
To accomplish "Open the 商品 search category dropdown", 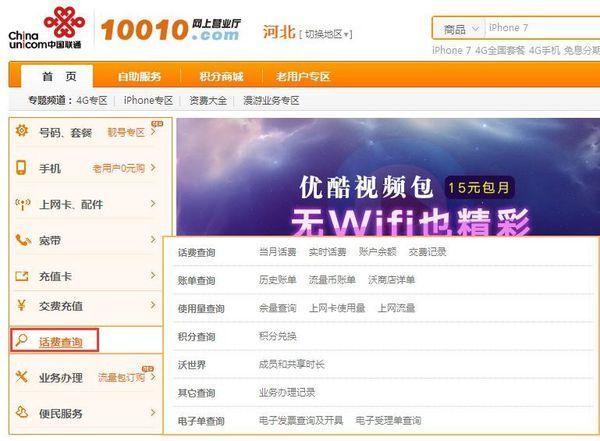I will click(x=460, y=29).
